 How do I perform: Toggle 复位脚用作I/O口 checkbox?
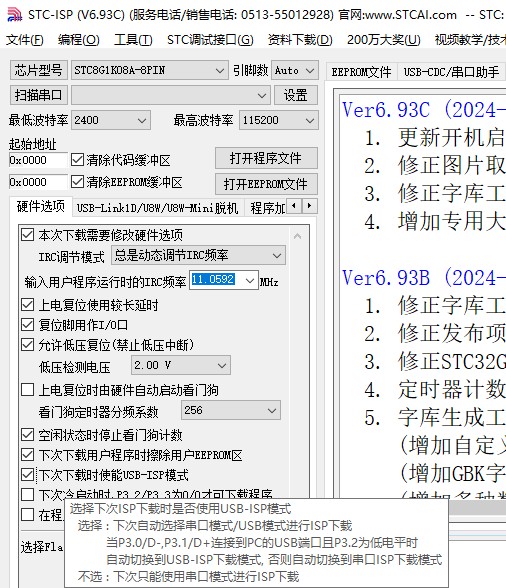click(27, 325)
